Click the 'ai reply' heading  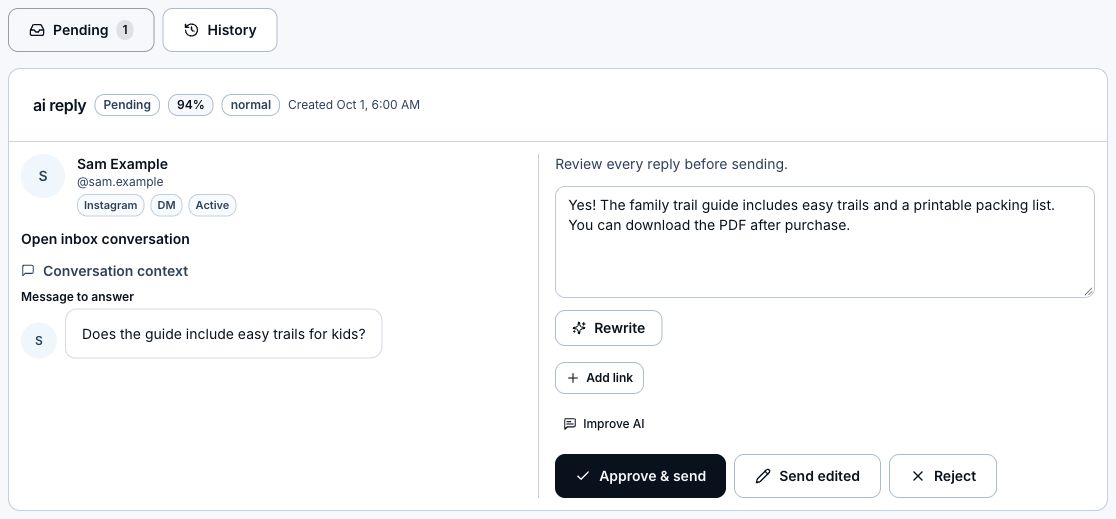coord(59,105)
